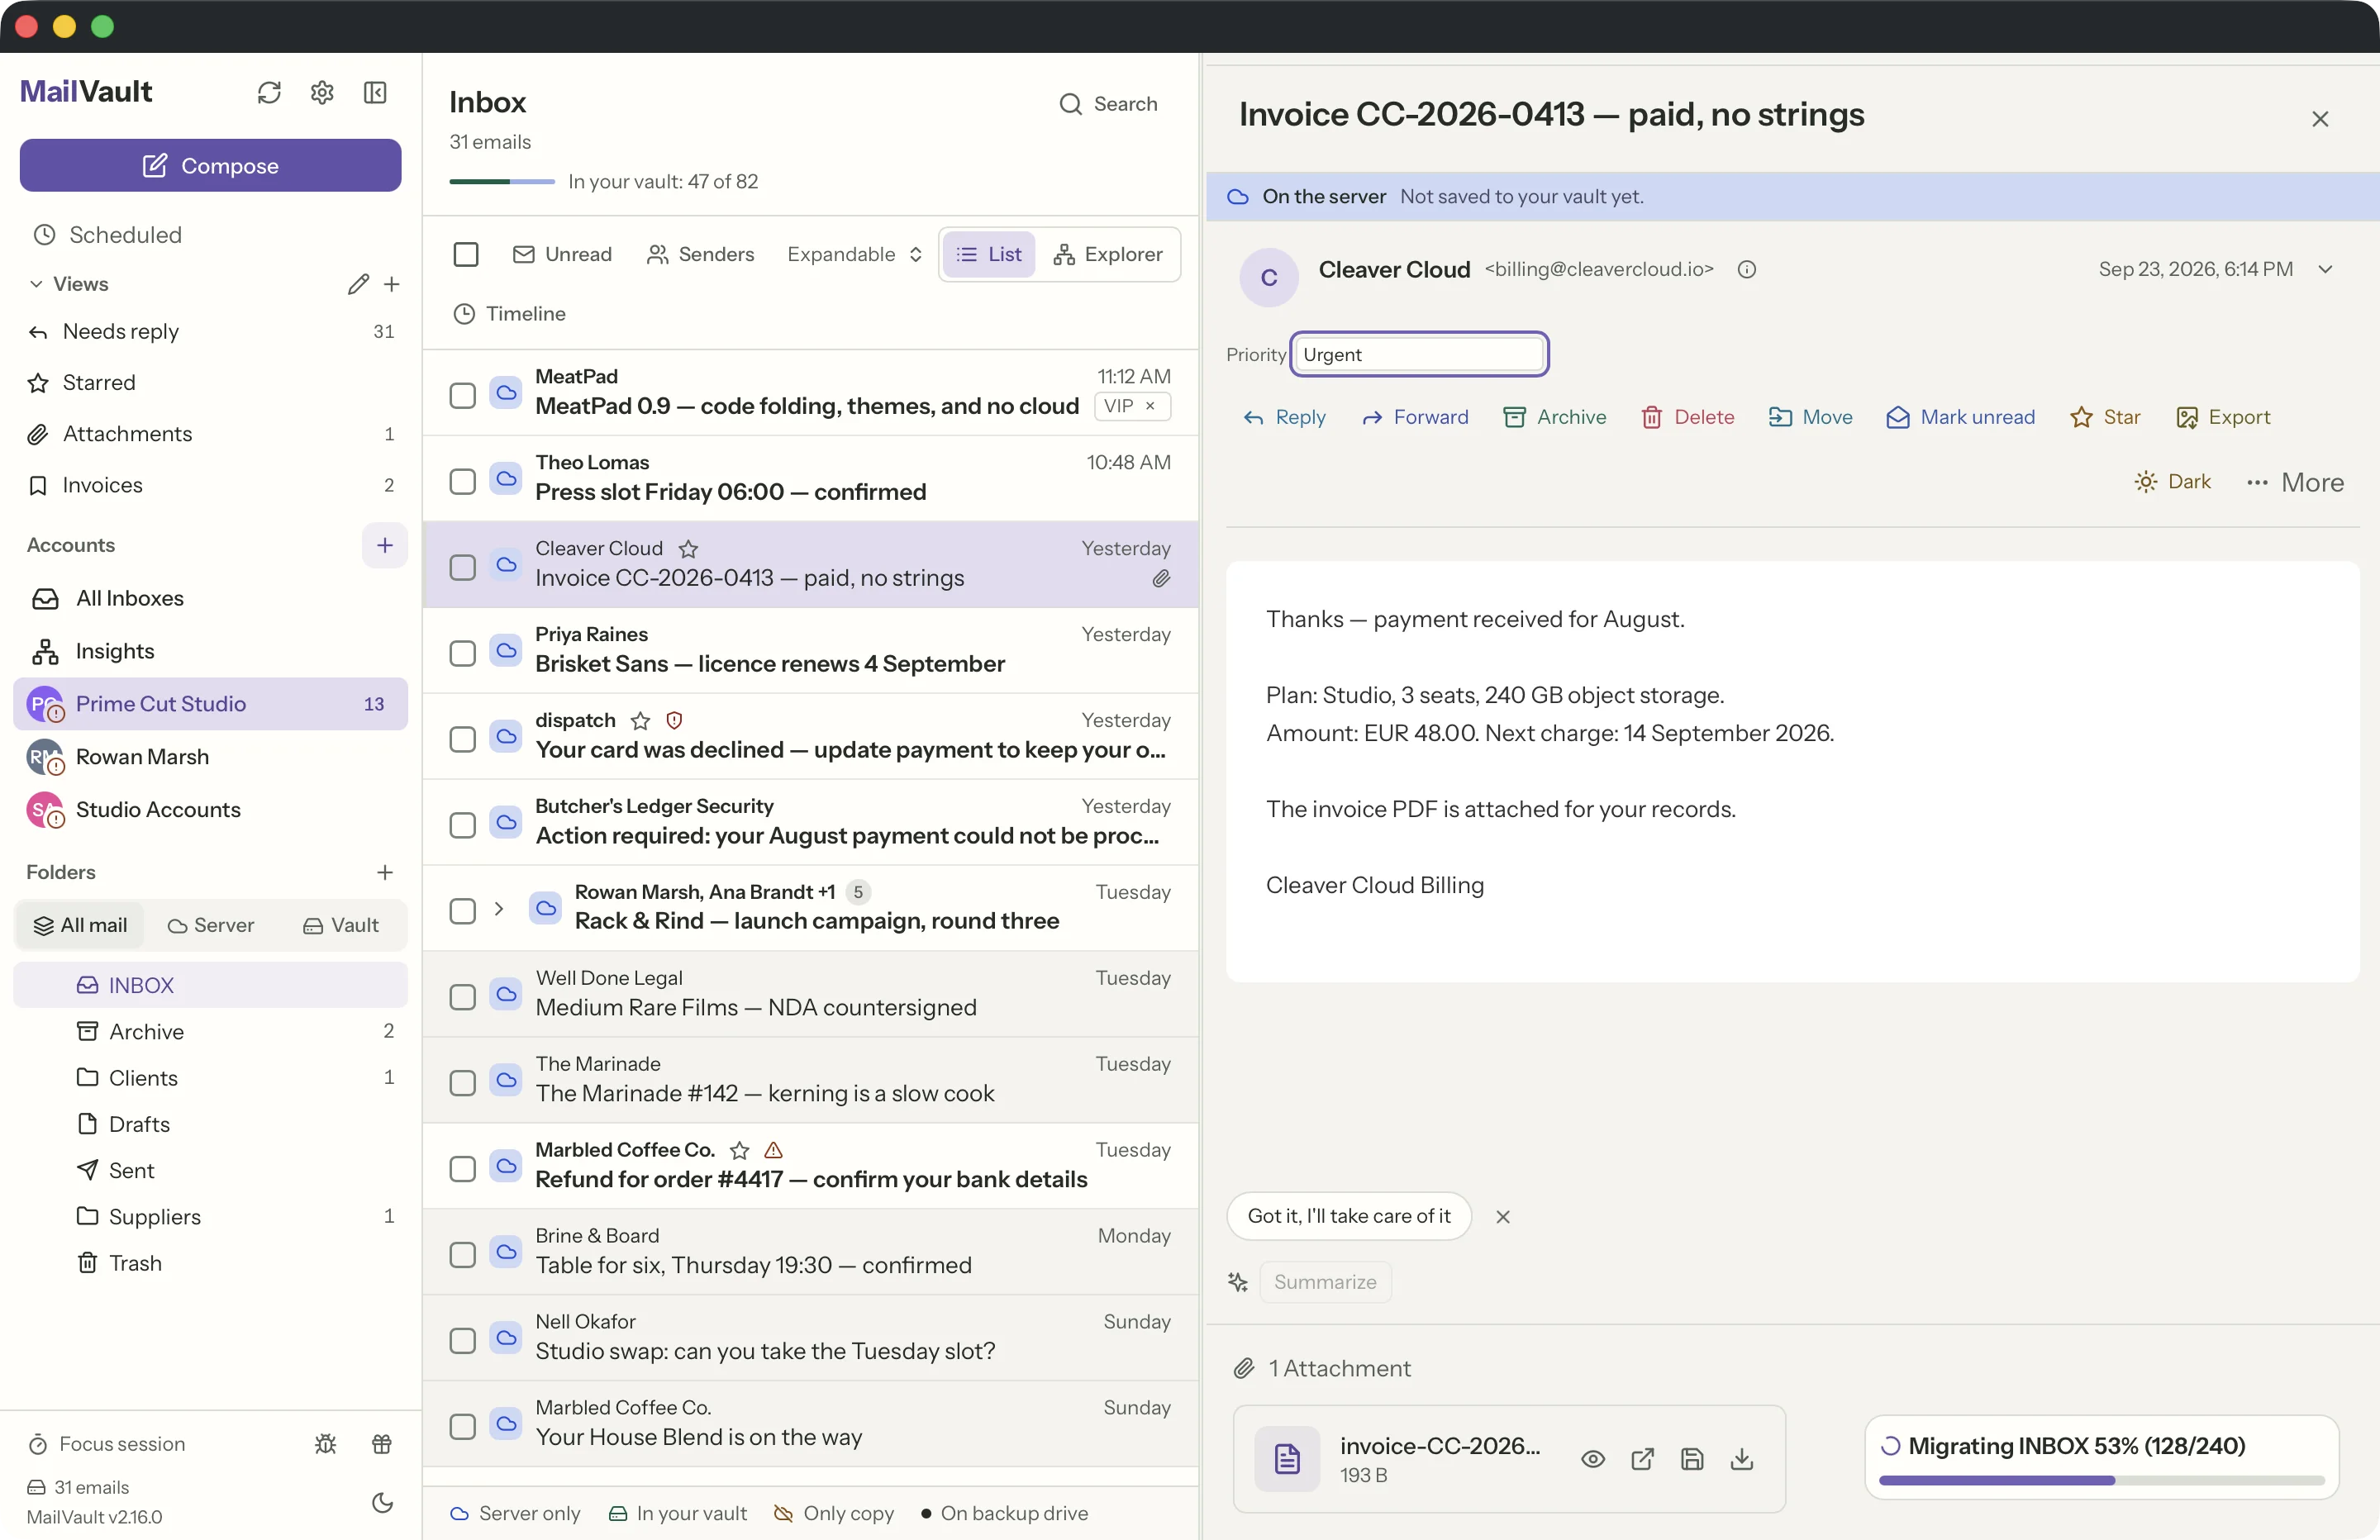Click the gift icon in sidebar footer
The height and width of the screenshot is (1540, 2380).
(382, 1443)
